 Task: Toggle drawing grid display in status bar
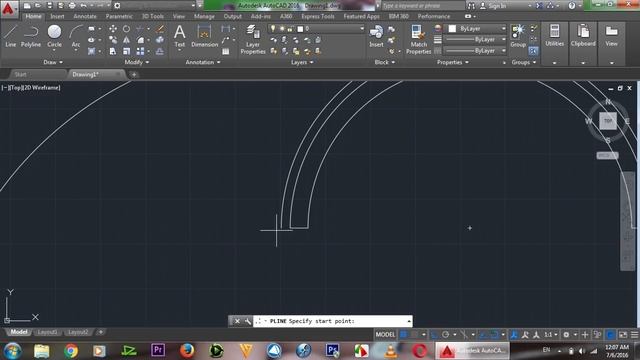(x=403, y=335)
